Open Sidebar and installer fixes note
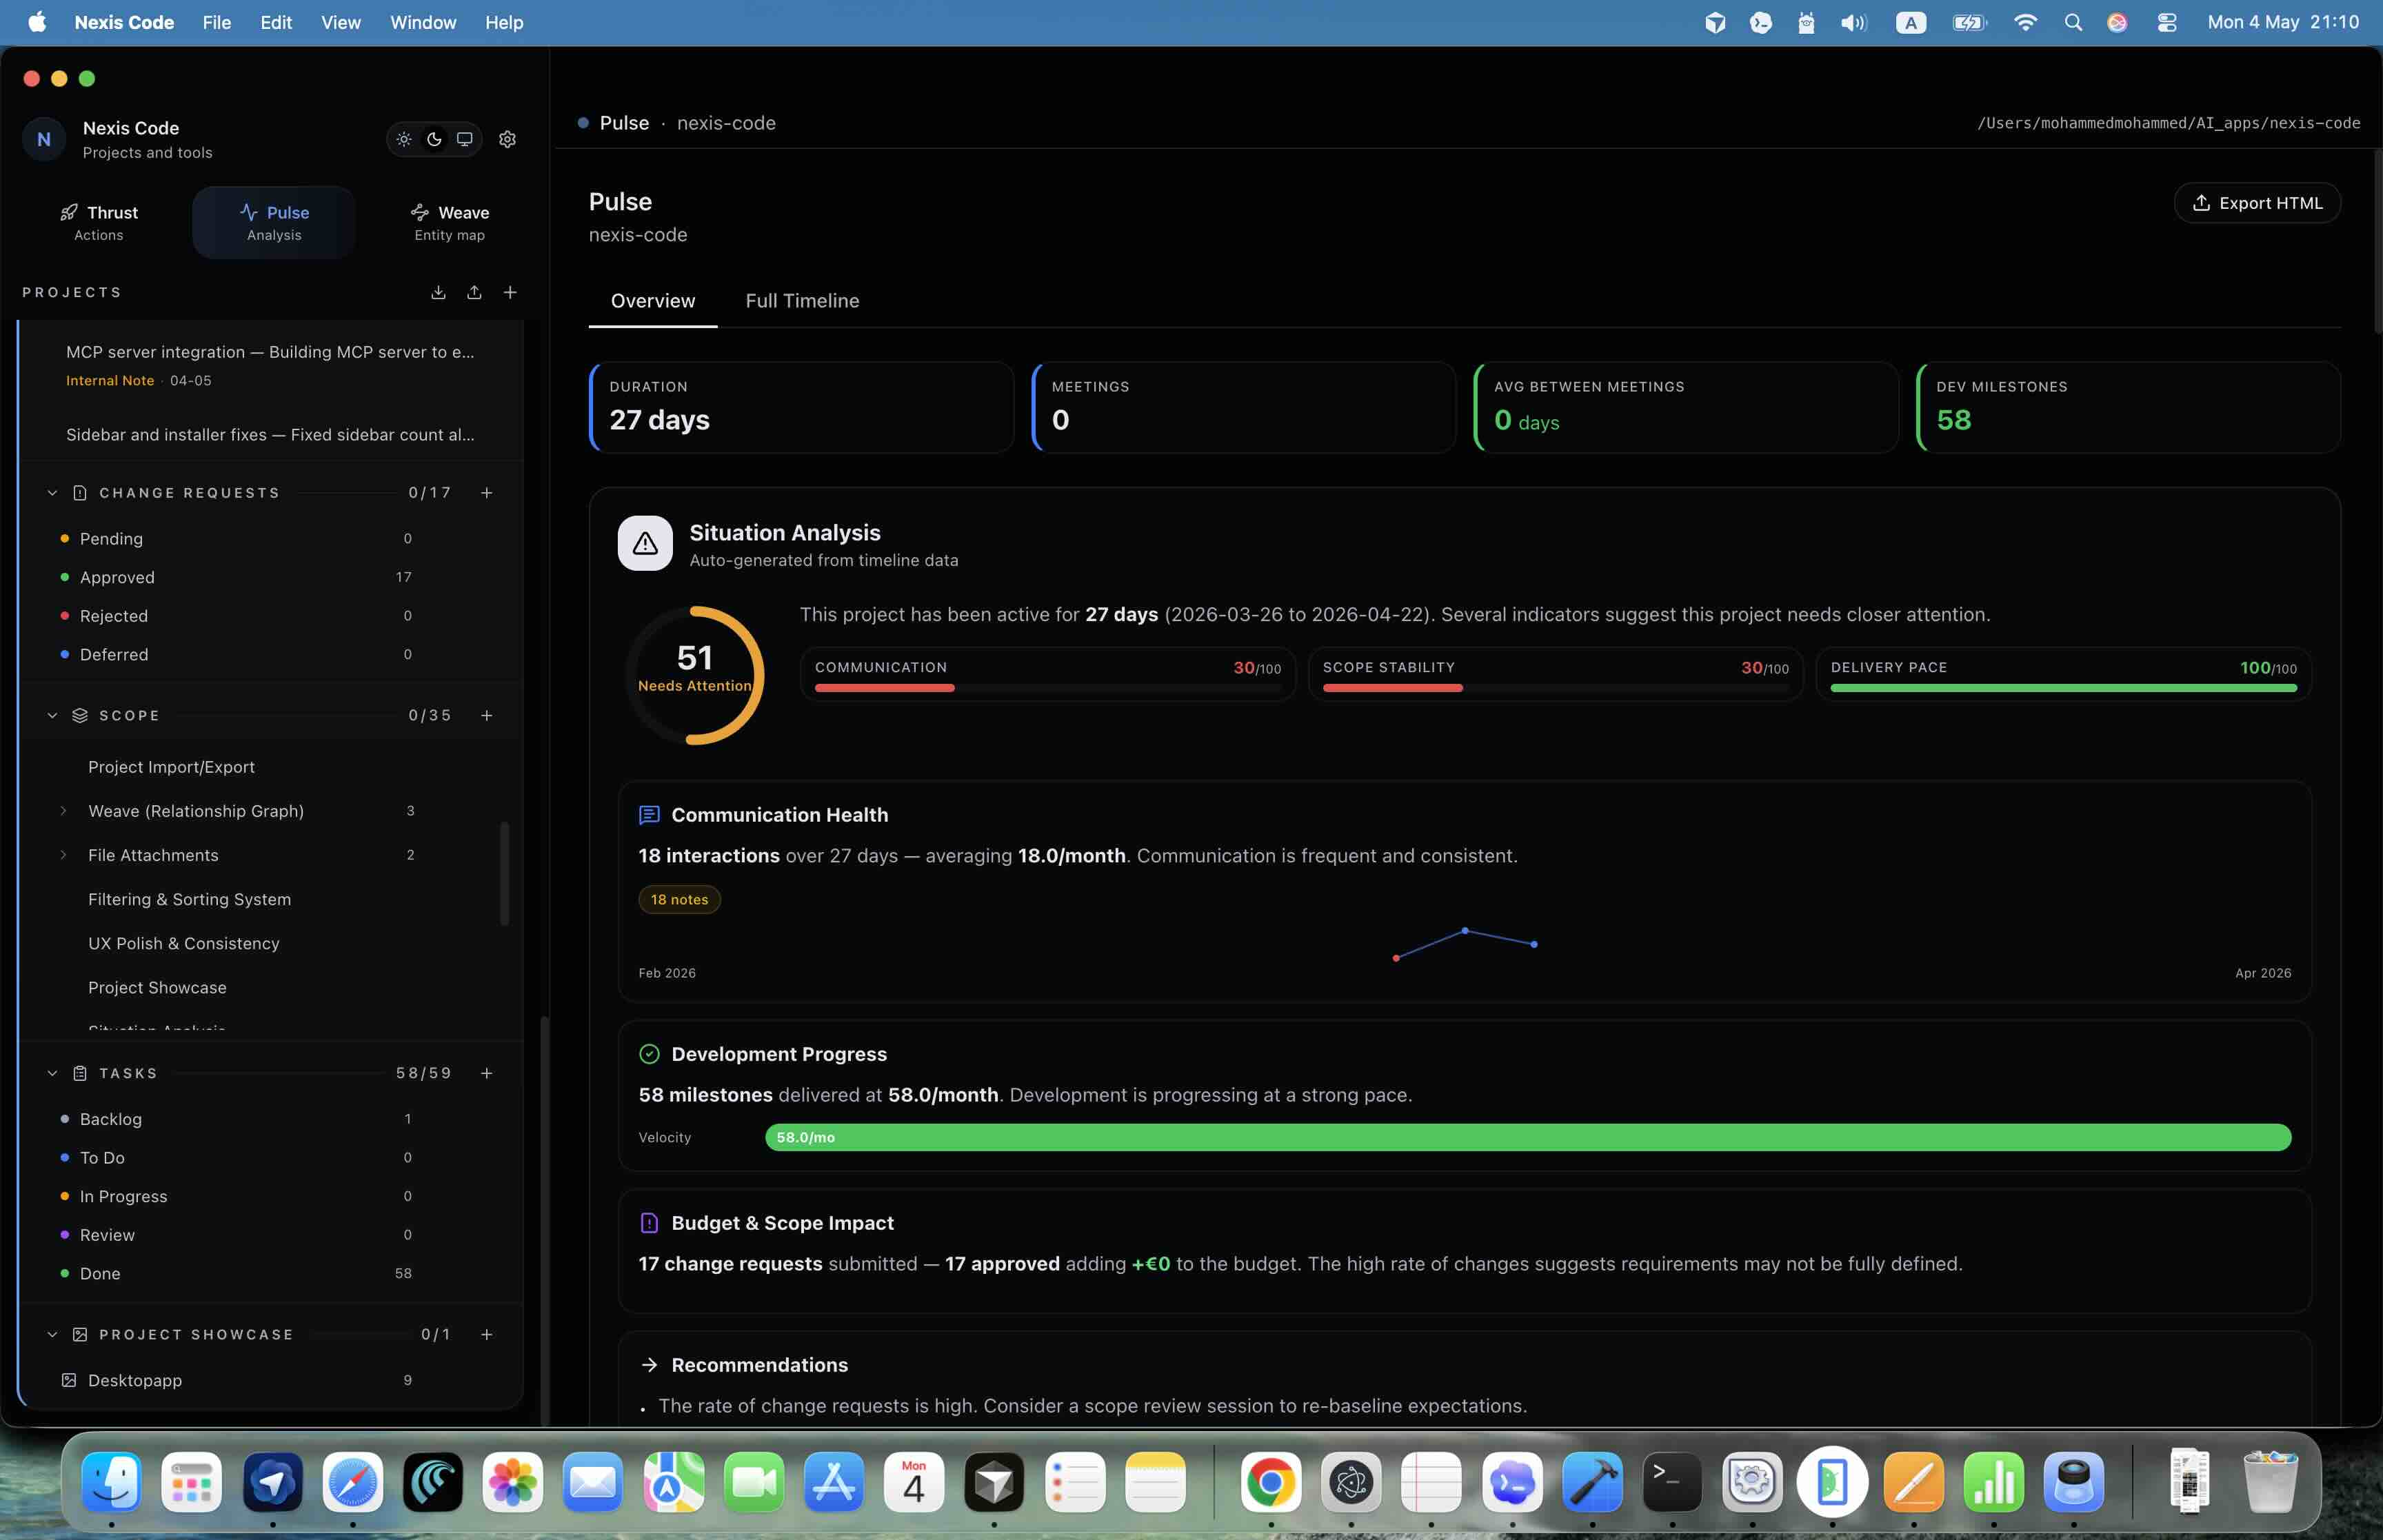 pyautogui.click(x=270, y=435)
